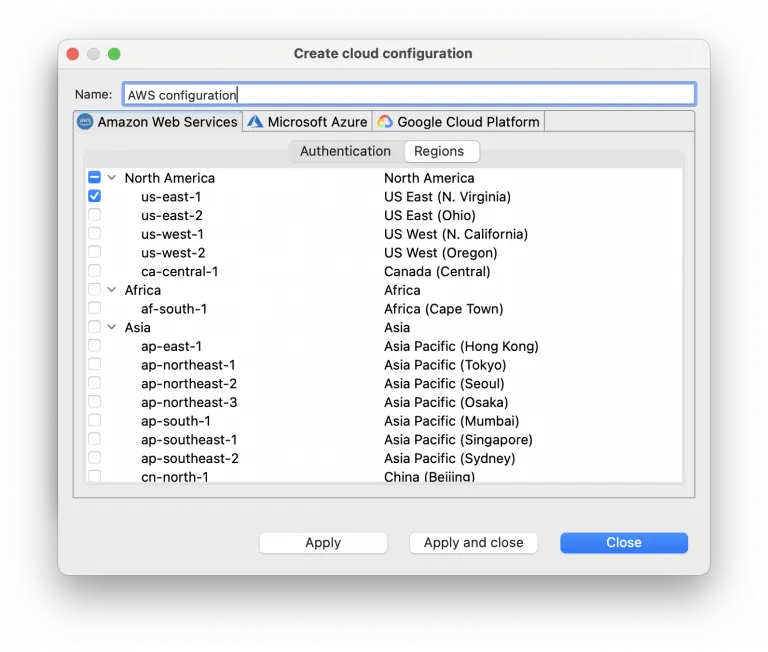Select the 'ap-east-1' row label
Image resolution: width=768 pixels, height=652 pixels.
[x=171, y=346]
